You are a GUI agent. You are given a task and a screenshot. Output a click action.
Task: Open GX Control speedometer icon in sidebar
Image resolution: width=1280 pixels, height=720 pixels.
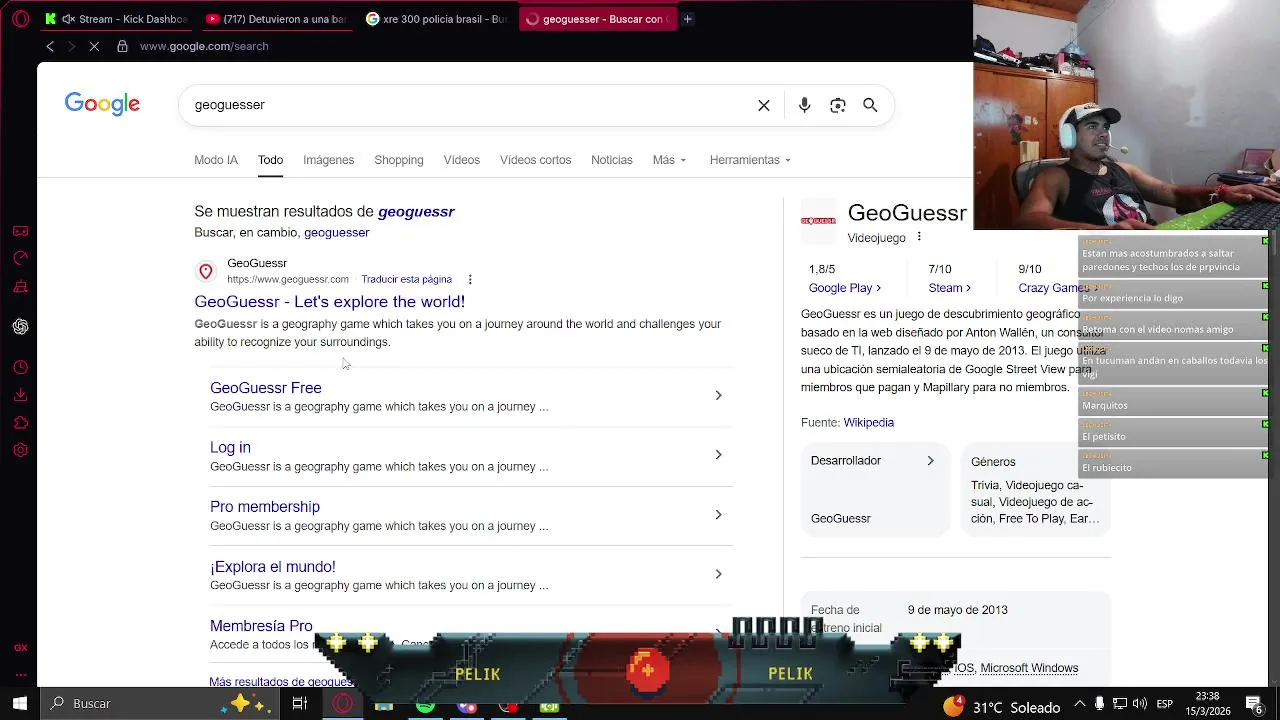pos(20,258)
